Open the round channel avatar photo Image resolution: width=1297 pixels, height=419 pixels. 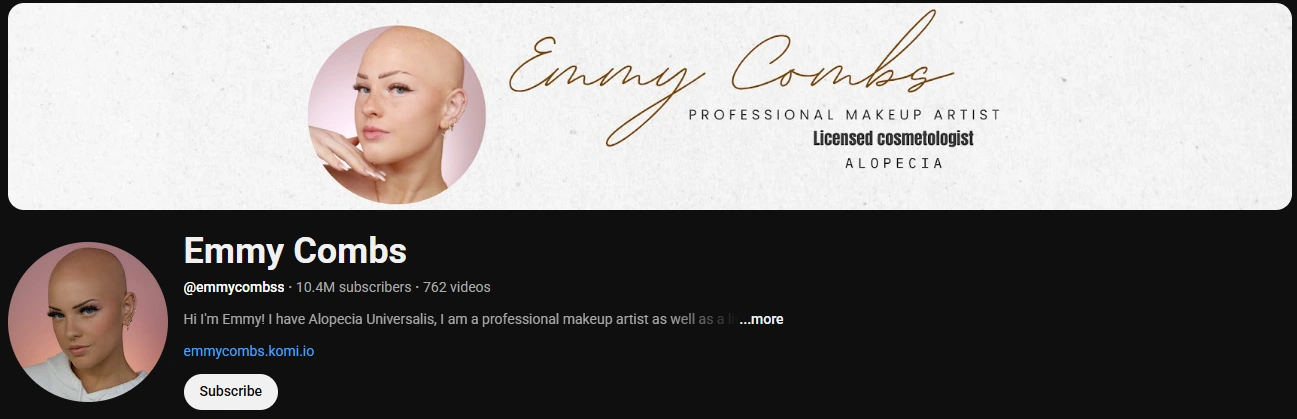88,322
